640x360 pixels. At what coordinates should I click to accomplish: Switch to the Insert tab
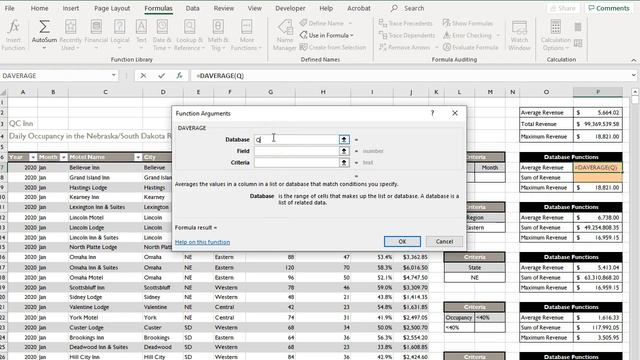71,8
